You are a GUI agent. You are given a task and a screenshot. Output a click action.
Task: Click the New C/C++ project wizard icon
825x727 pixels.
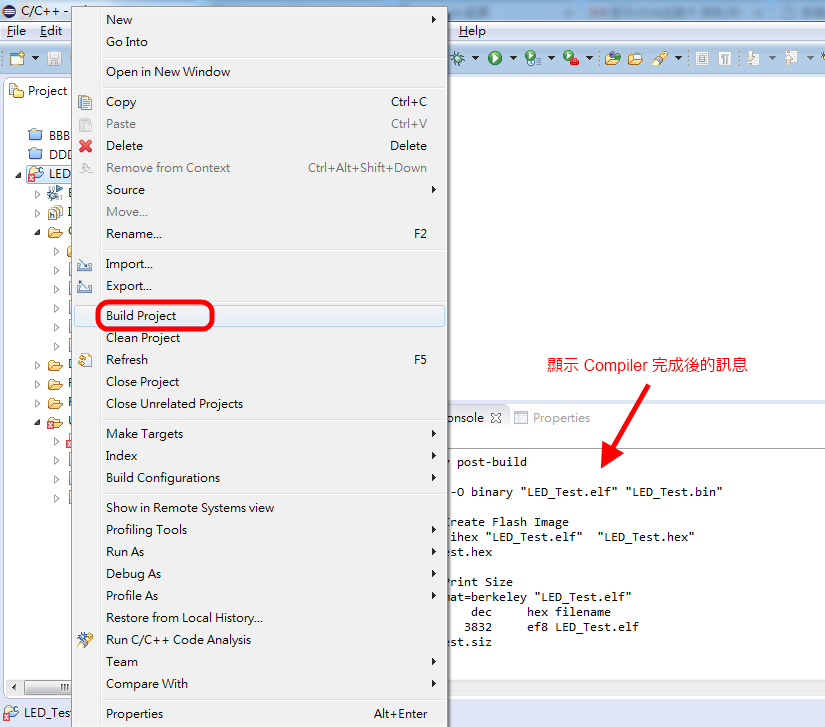16,57
